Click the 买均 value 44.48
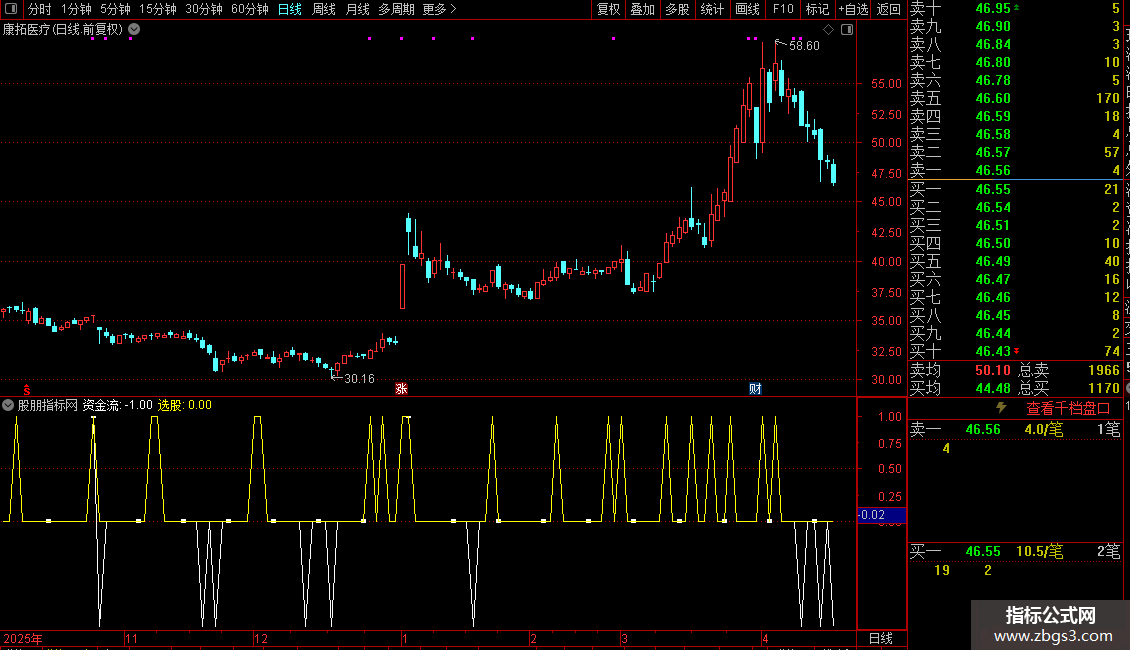This screenshot has width=1130, height=650. [993, 388]
